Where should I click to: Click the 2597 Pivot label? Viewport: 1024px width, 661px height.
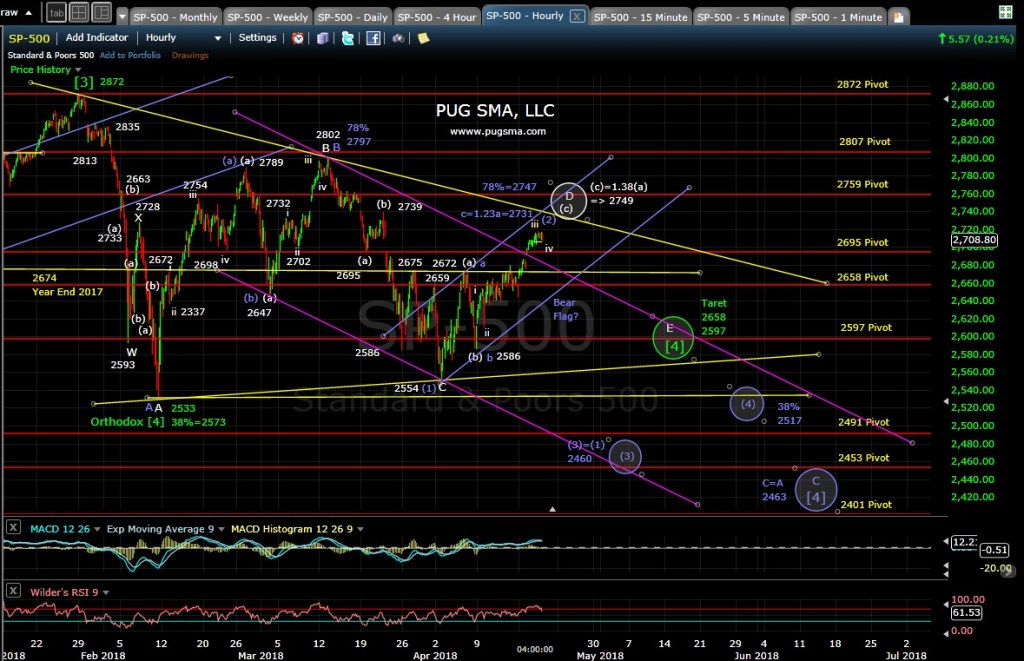tap(866, 327)
